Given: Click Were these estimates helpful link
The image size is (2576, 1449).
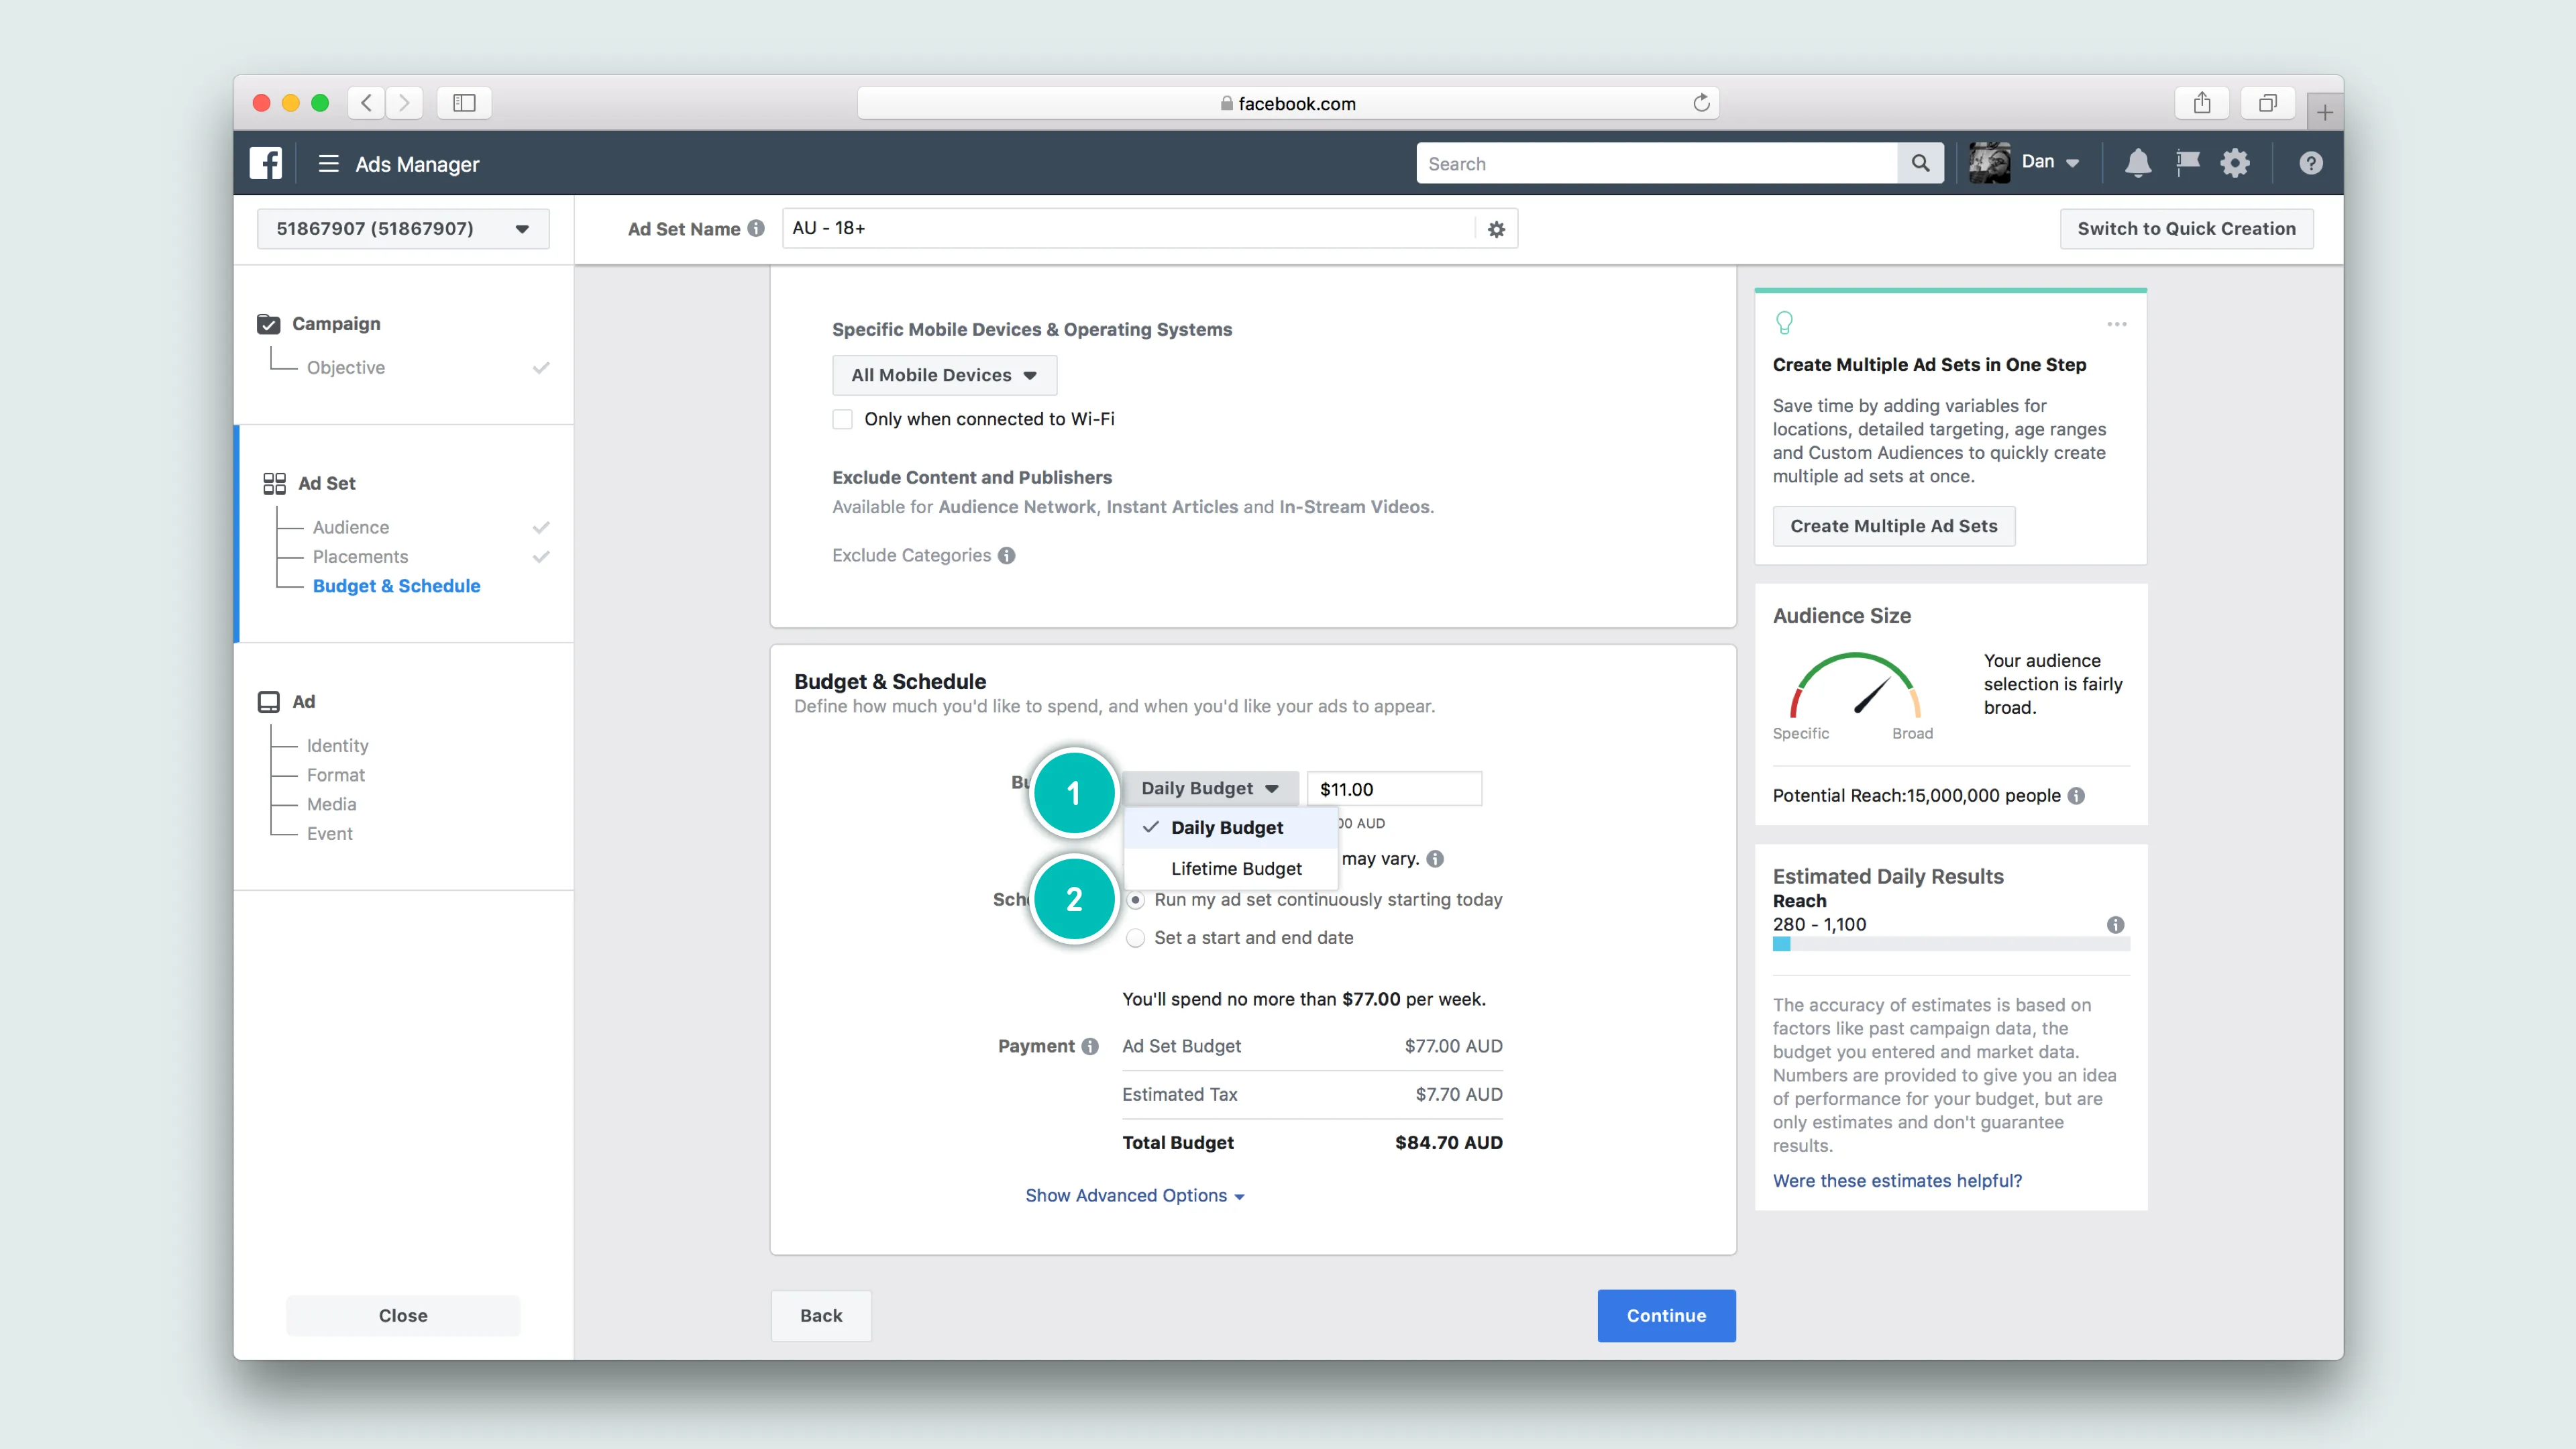Looking at the screenshot, I should pyautogui.click(x=1897, y=1180).
